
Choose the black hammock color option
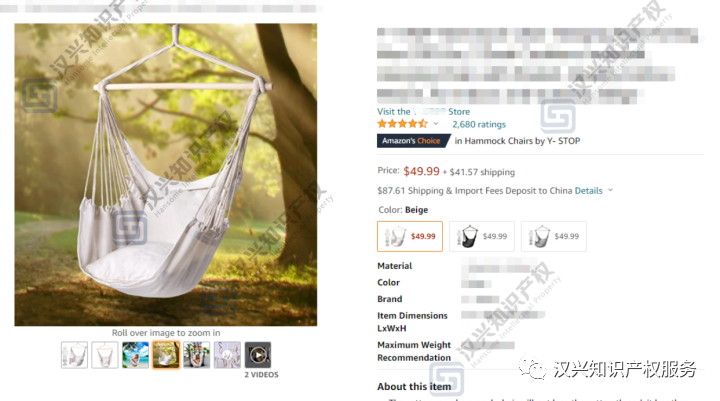point(482,237)
